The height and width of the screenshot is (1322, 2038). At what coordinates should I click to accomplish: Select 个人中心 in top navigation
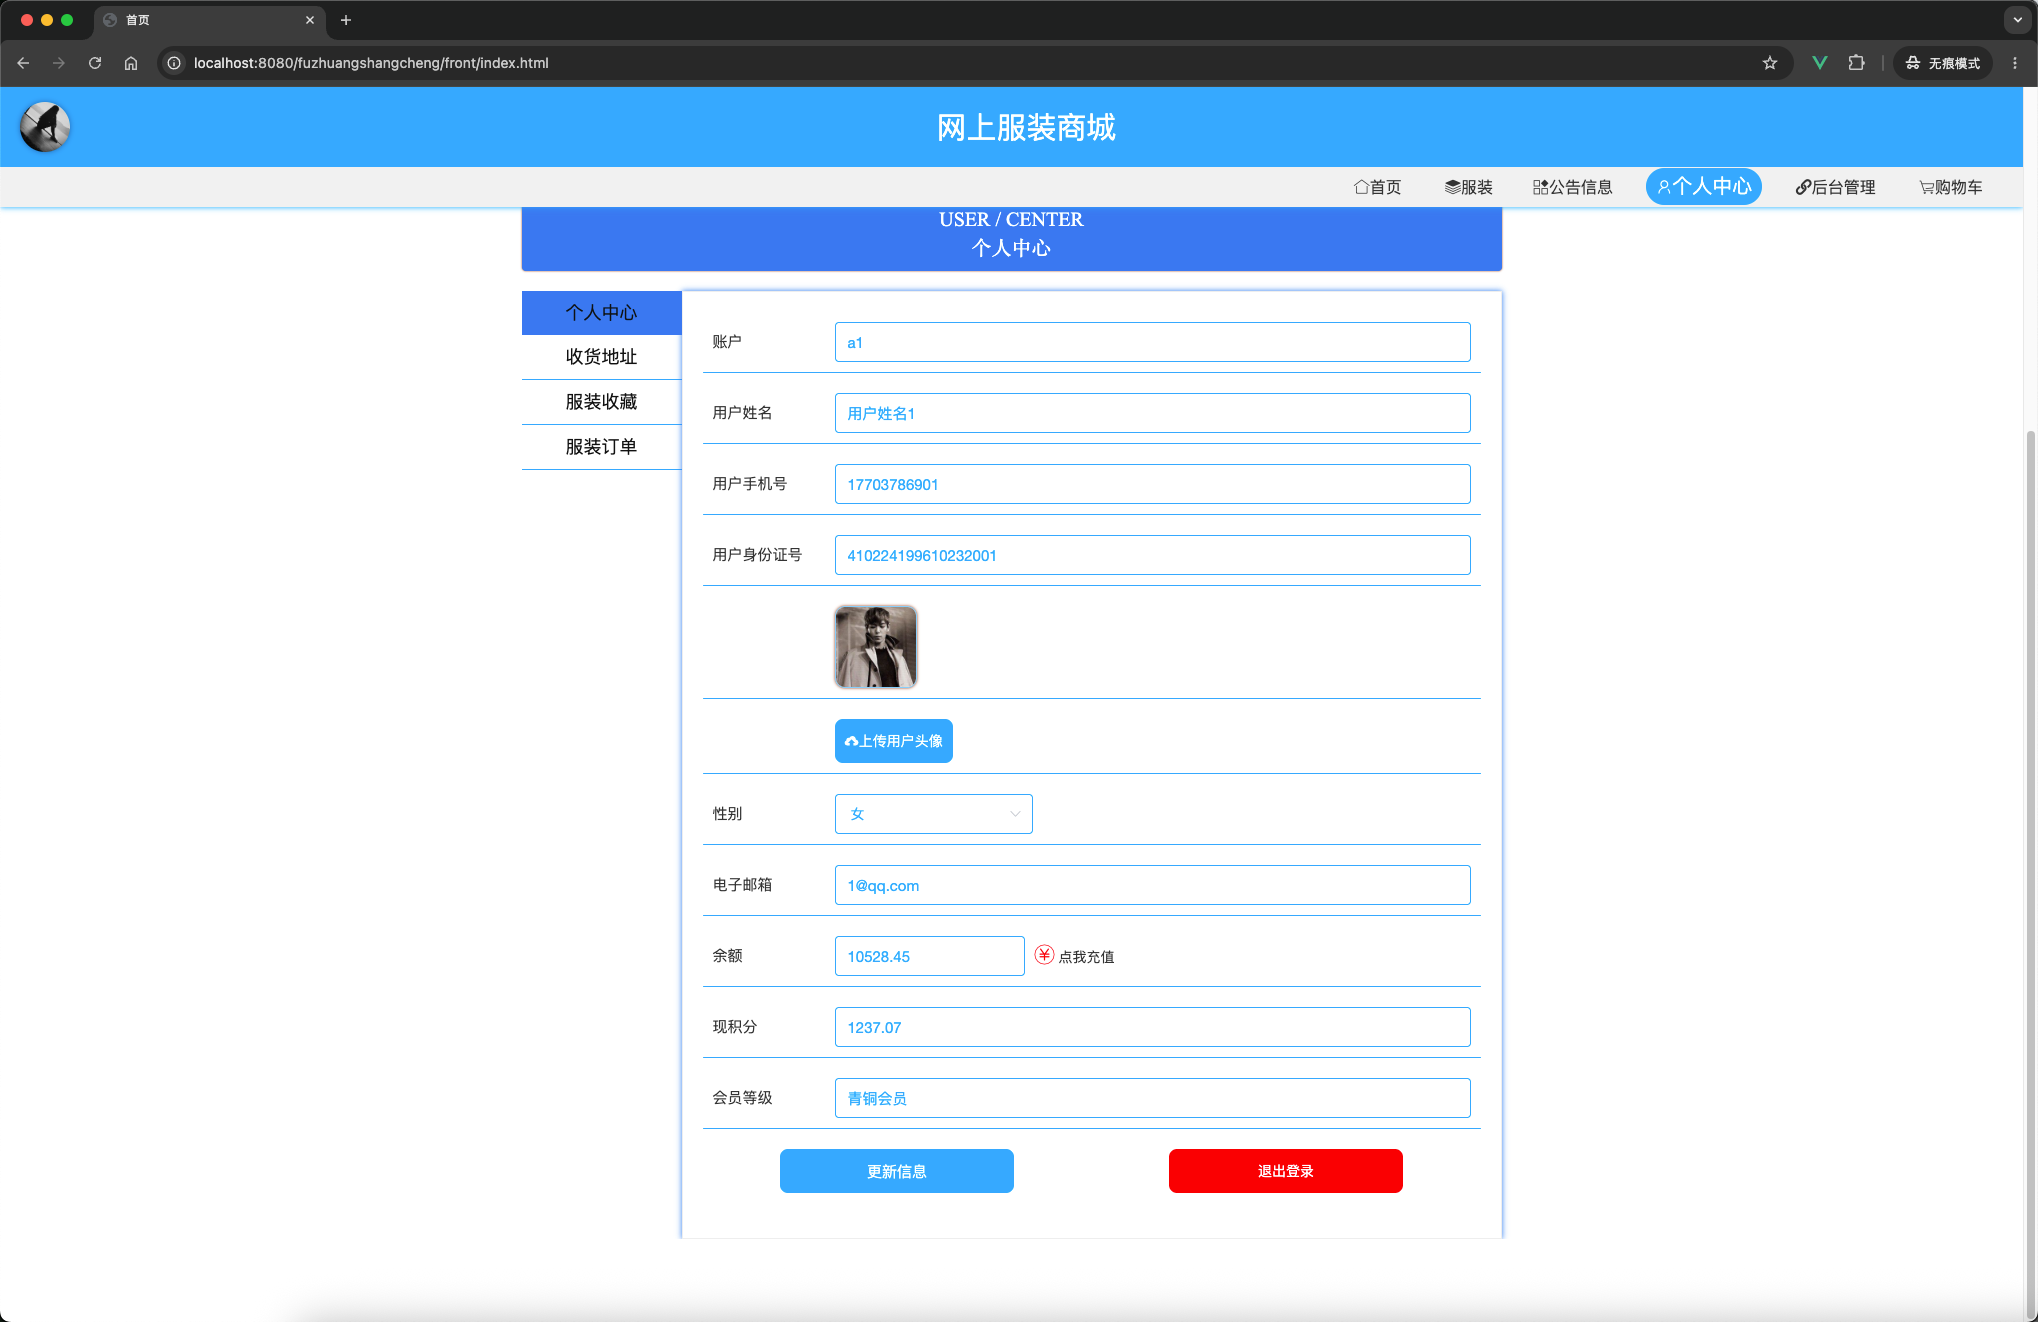(x=1704, y=187)
